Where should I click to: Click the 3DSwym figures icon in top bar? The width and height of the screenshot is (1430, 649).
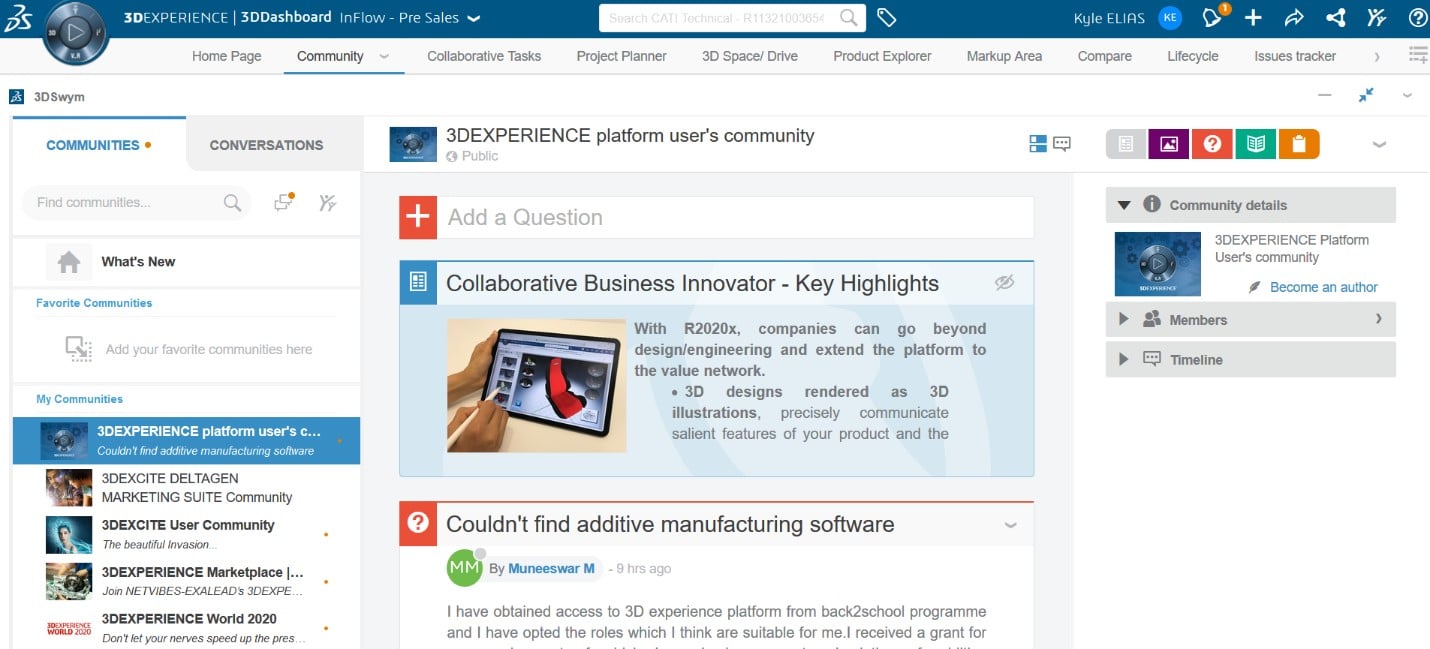tap(1376, 18)
